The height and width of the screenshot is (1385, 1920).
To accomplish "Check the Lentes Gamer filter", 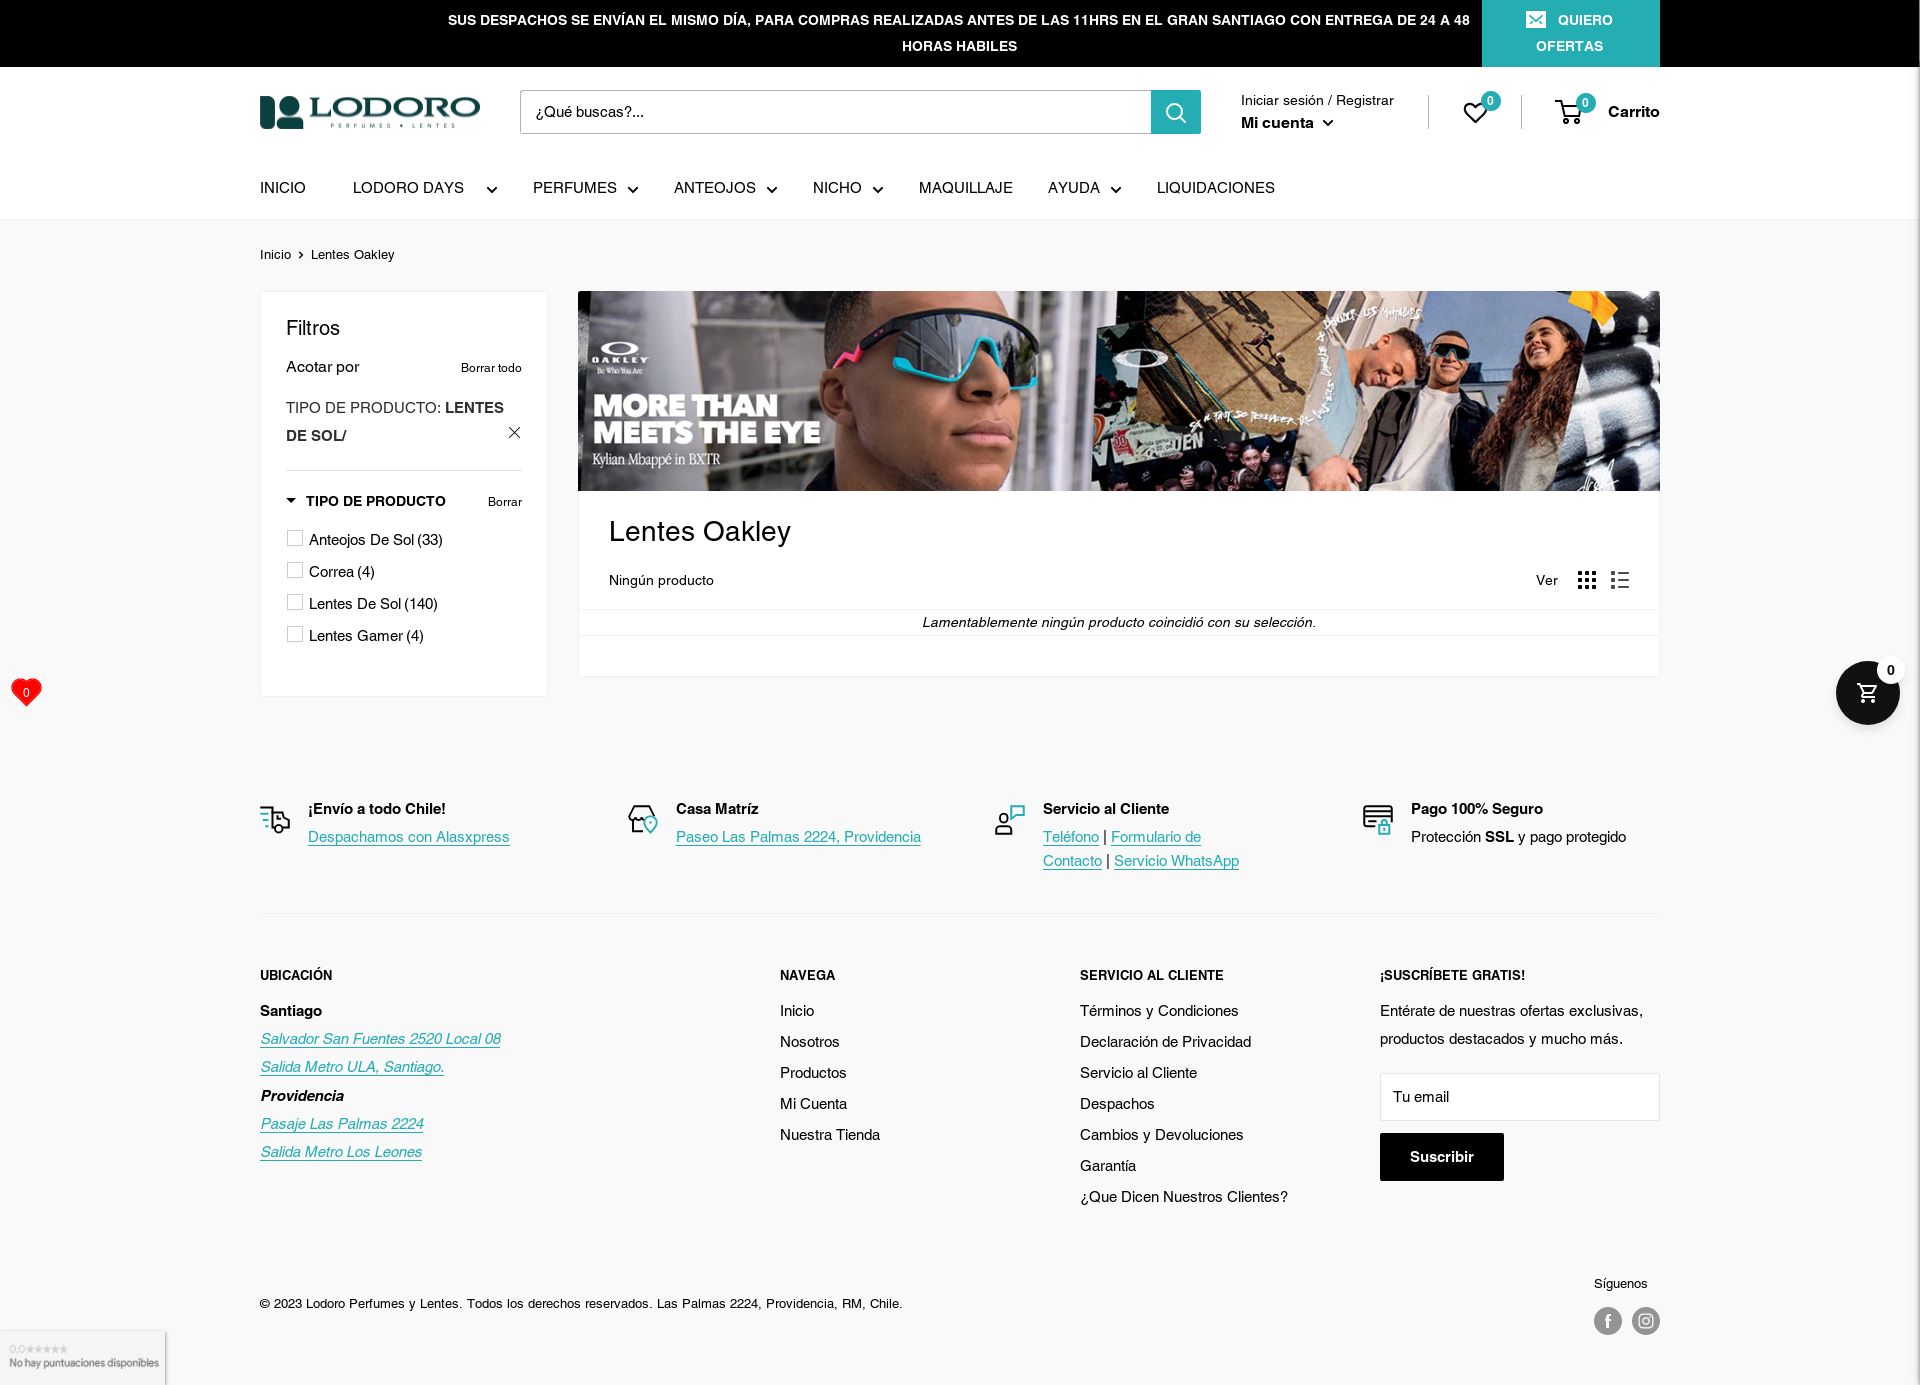I will pos(295,634).
